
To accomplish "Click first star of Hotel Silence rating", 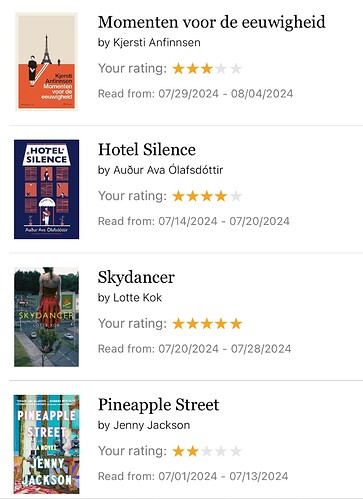I will (x=178, y=196).
